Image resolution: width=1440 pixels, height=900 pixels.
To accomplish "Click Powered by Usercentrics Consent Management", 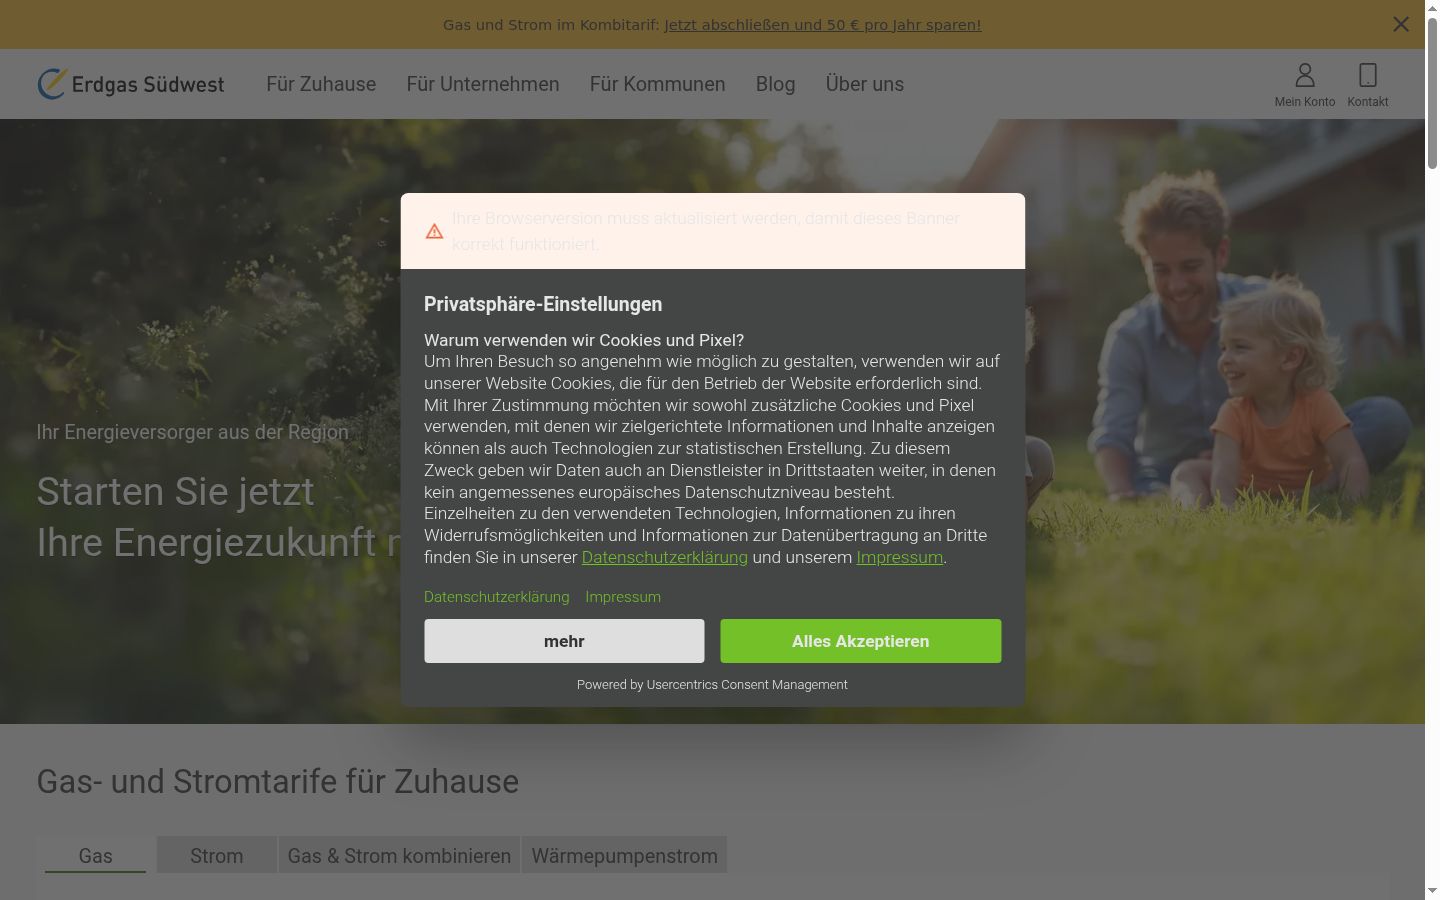I will tap(712, 685).
